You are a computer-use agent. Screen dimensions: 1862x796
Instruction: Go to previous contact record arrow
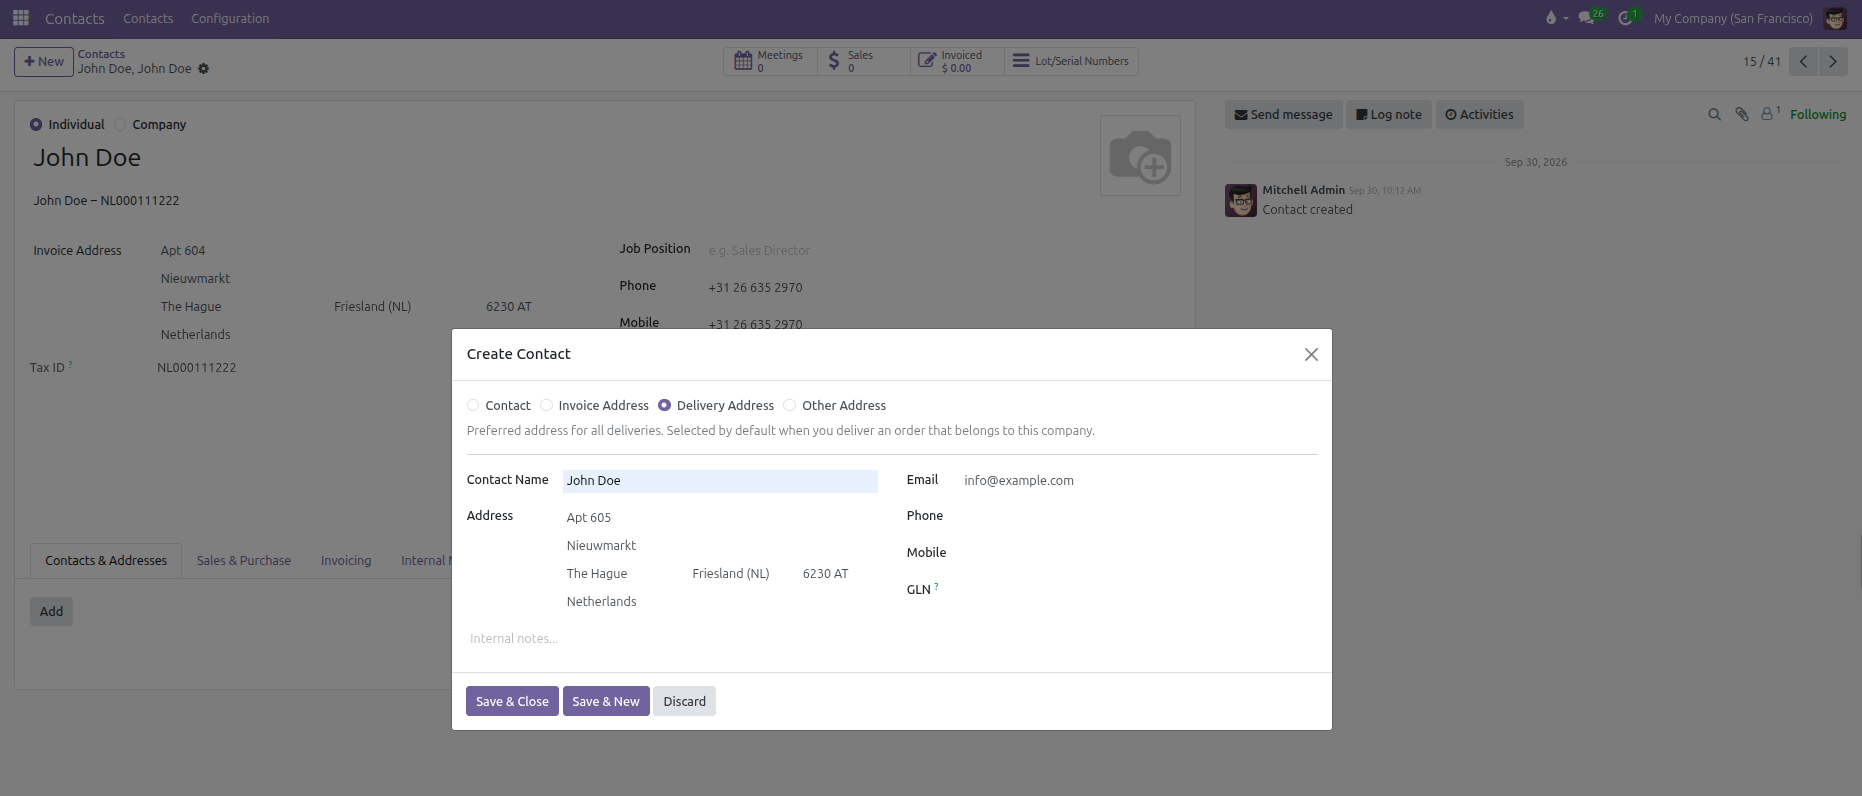(1803, 61)
